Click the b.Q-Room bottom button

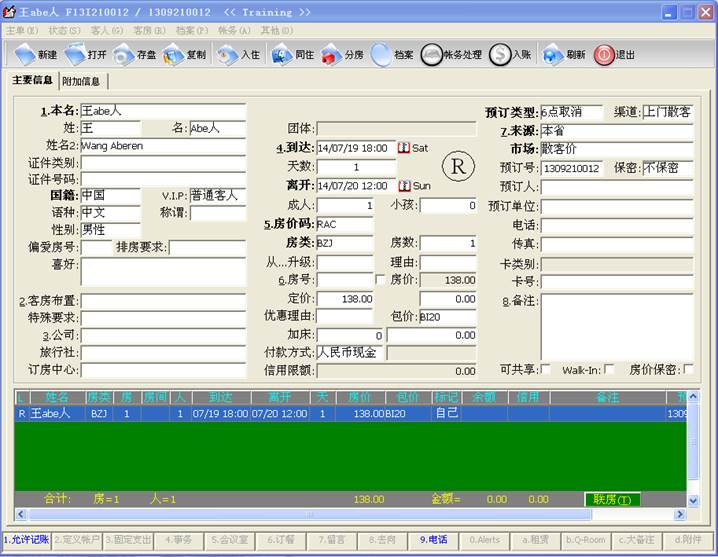pos(586,540)
